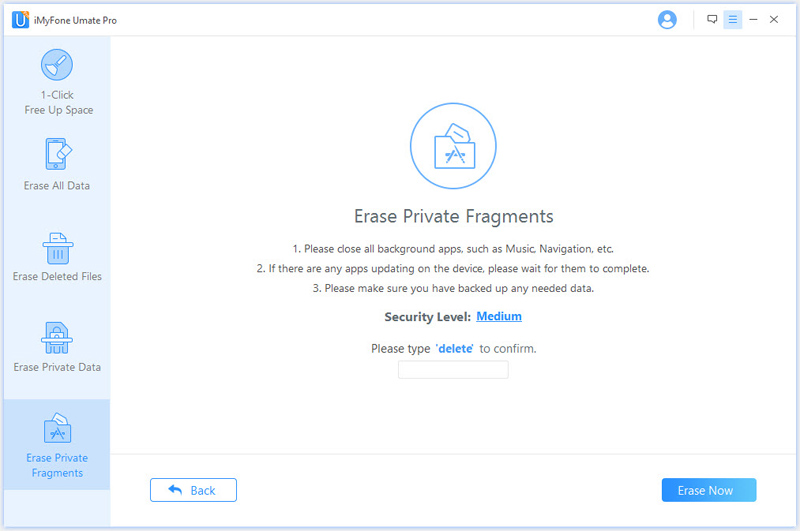Switch to the Erase All Data tab label

tap(57, 186)
